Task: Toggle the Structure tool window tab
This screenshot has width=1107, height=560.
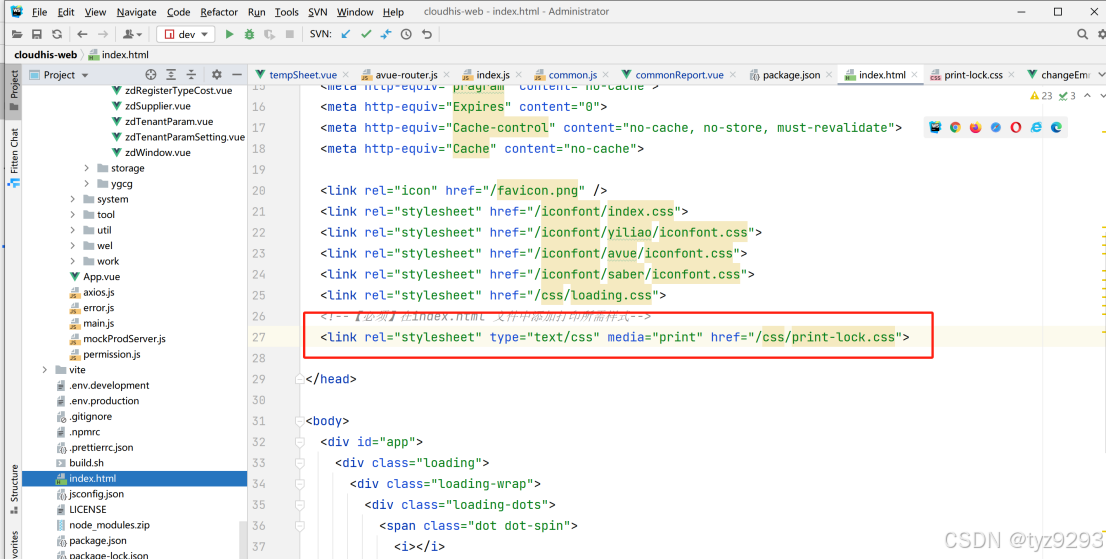Action: (x=13, y=489)
